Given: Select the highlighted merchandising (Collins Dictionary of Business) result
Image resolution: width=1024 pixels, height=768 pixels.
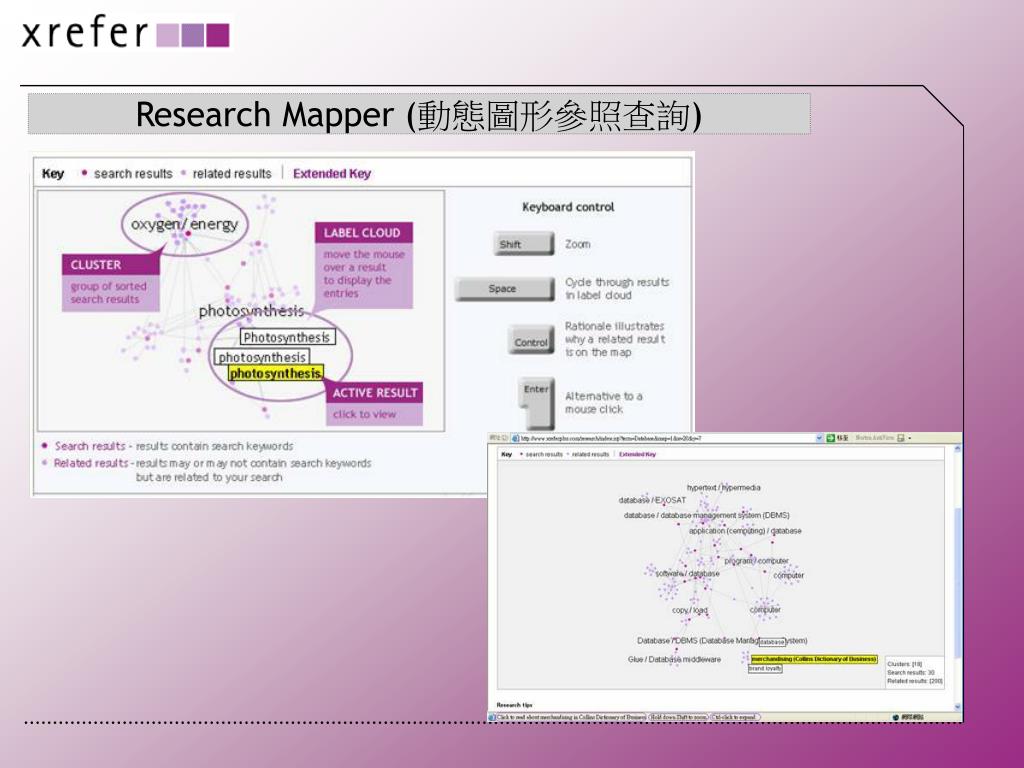Looking at the screenshot, I should pos(814,659).
